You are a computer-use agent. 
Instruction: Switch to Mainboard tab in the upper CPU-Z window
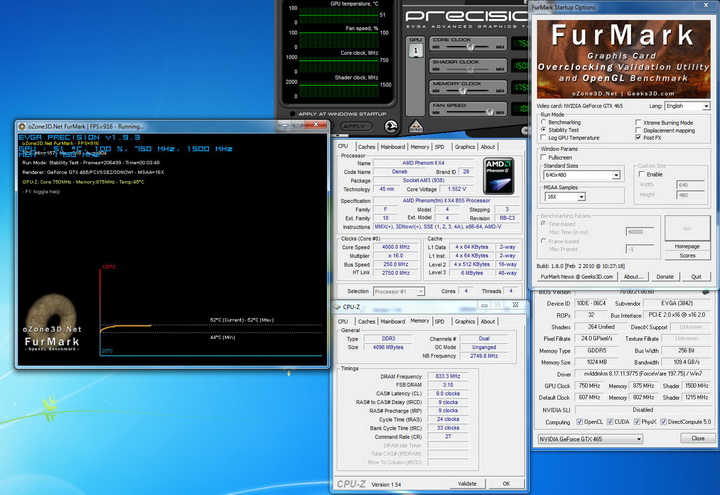[x=392, y=146]
